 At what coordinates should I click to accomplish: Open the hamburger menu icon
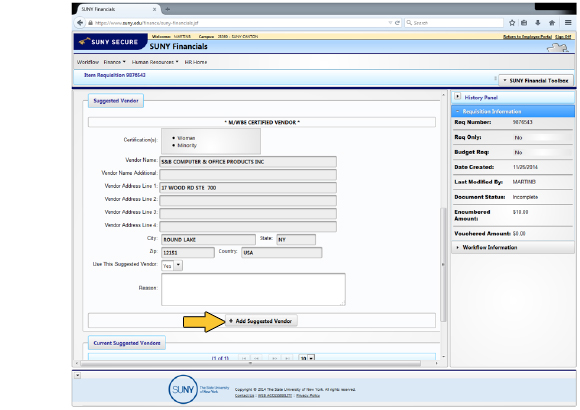pos(568,23)
